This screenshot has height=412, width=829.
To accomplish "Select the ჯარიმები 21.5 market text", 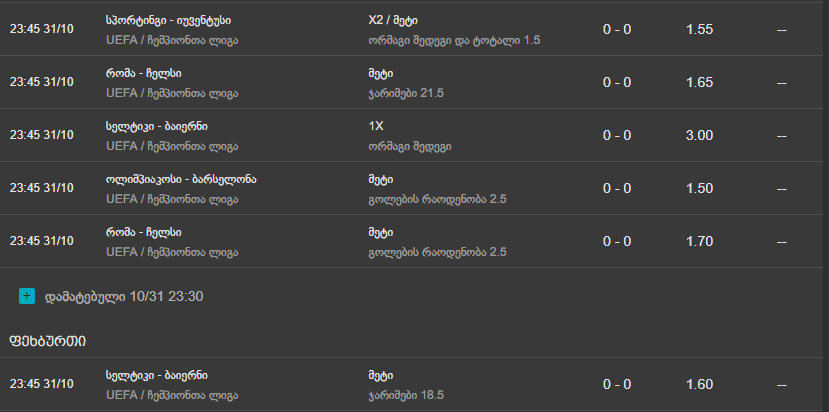I will click(x=406, y=92).
